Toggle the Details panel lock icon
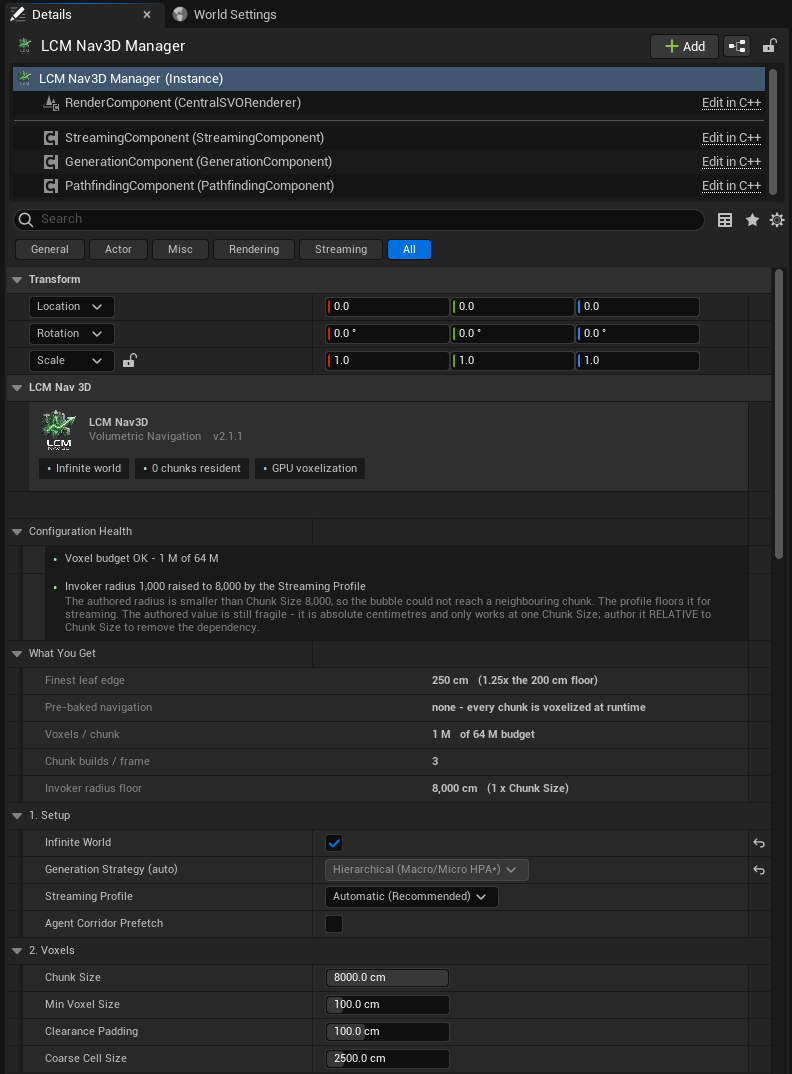The height and width of the screenshot is (1074, 792). tap(769, 46)
